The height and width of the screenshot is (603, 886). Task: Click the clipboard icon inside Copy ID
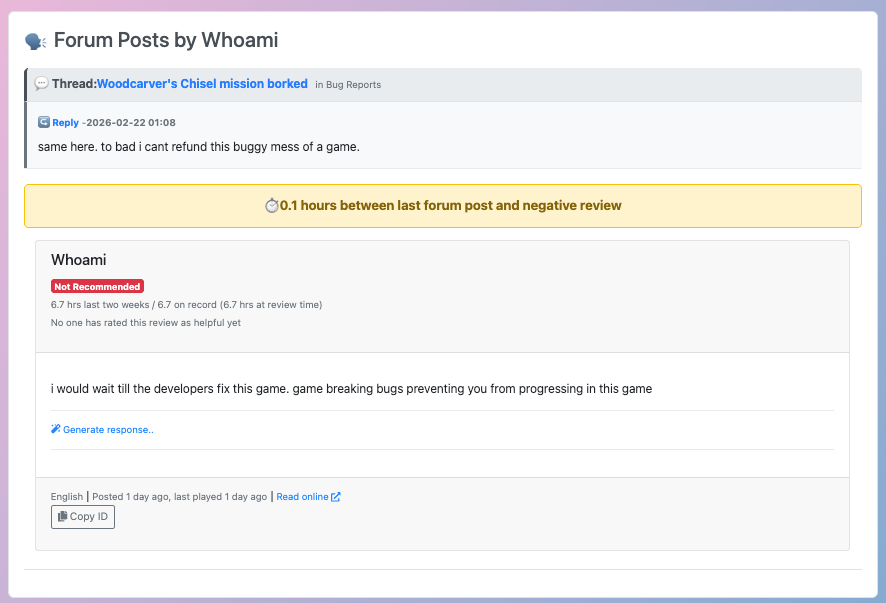point(62,517)
